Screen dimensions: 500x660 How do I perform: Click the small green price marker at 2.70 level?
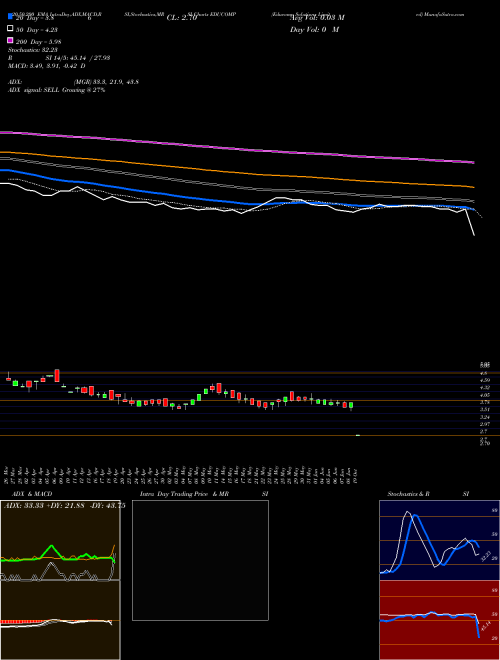(x=358, y=435)
